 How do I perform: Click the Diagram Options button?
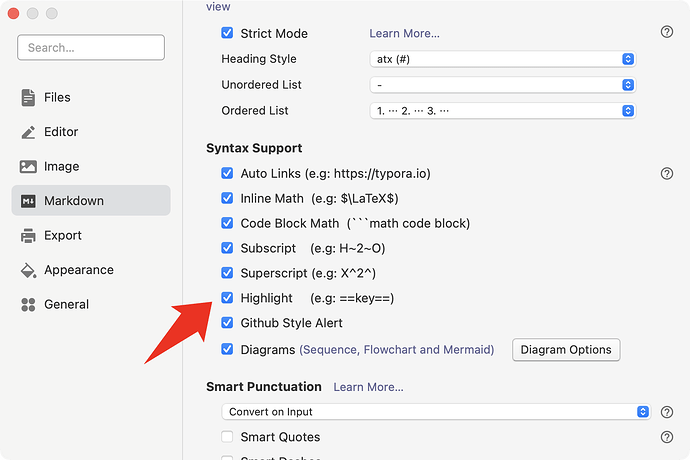[x=566, y=350]
